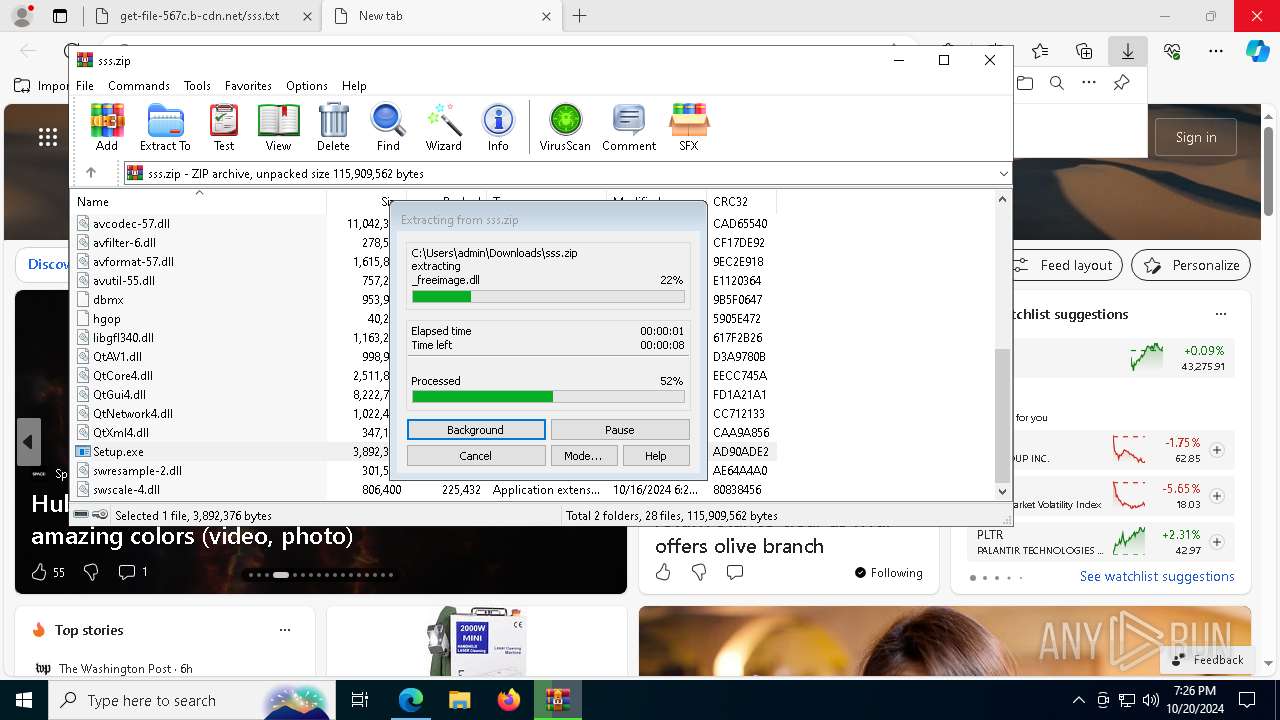Select avformat-57.dll file
Image resolution: width=1280 pixels, height=720 pixels.
point(133,262)
